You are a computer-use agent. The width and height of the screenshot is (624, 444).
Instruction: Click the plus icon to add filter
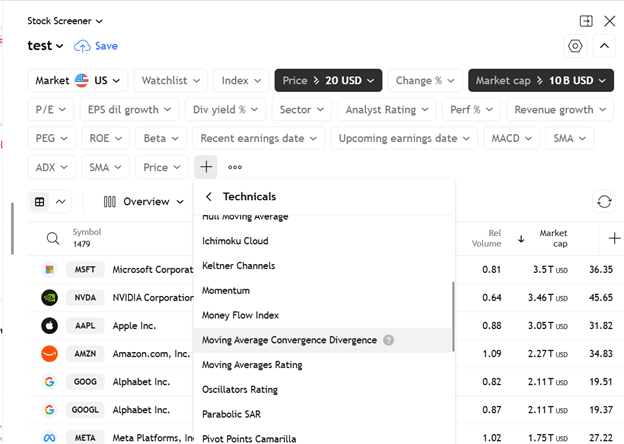click(205, 167)
